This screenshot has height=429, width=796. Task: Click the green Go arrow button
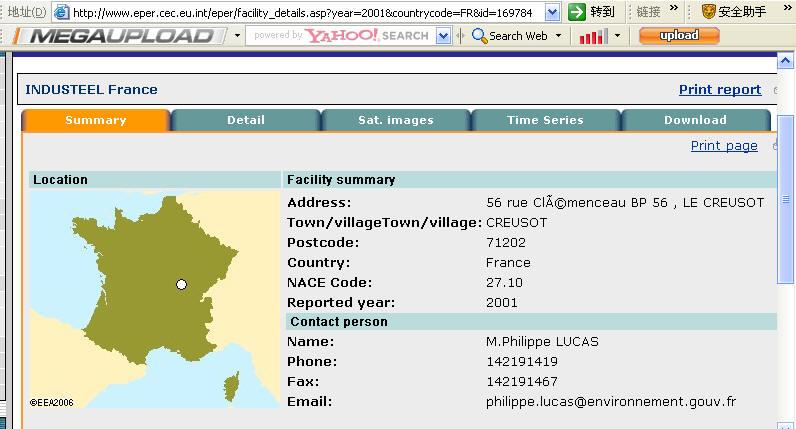click(x=577, y=12)
